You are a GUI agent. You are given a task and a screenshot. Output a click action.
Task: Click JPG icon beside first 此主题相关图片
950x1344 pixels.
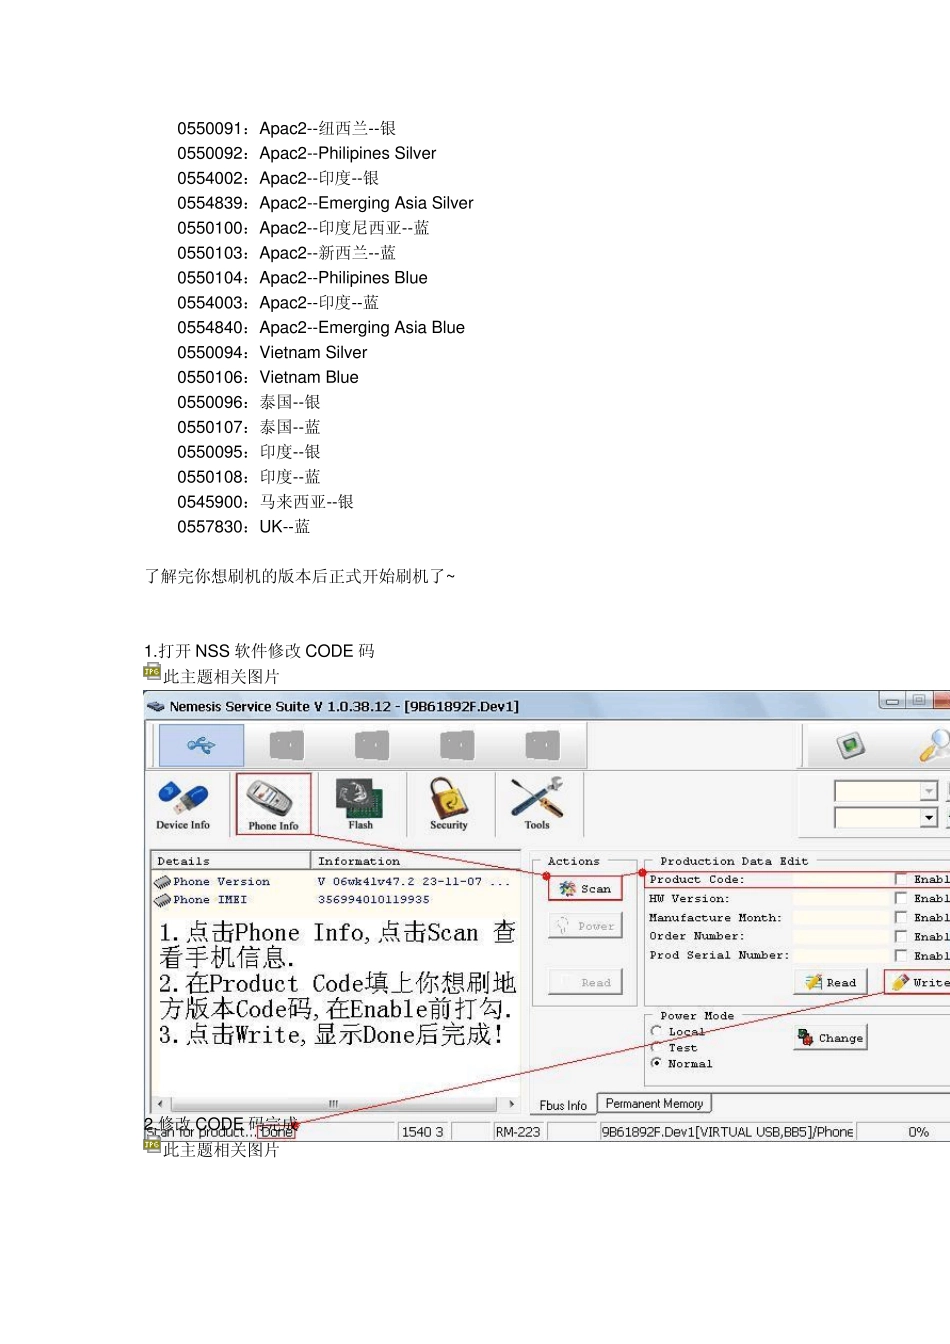(152, 672)
